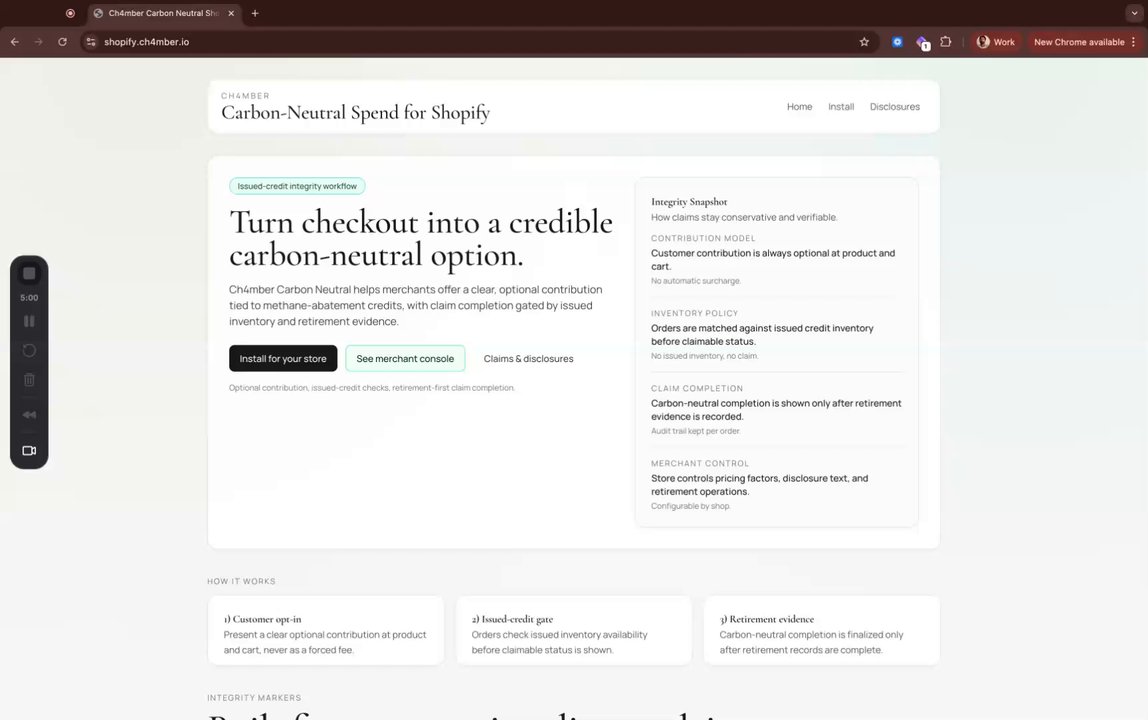Click New Chrome available update button
This screenshot has height=720, width=1148.
click(1084, 42)
